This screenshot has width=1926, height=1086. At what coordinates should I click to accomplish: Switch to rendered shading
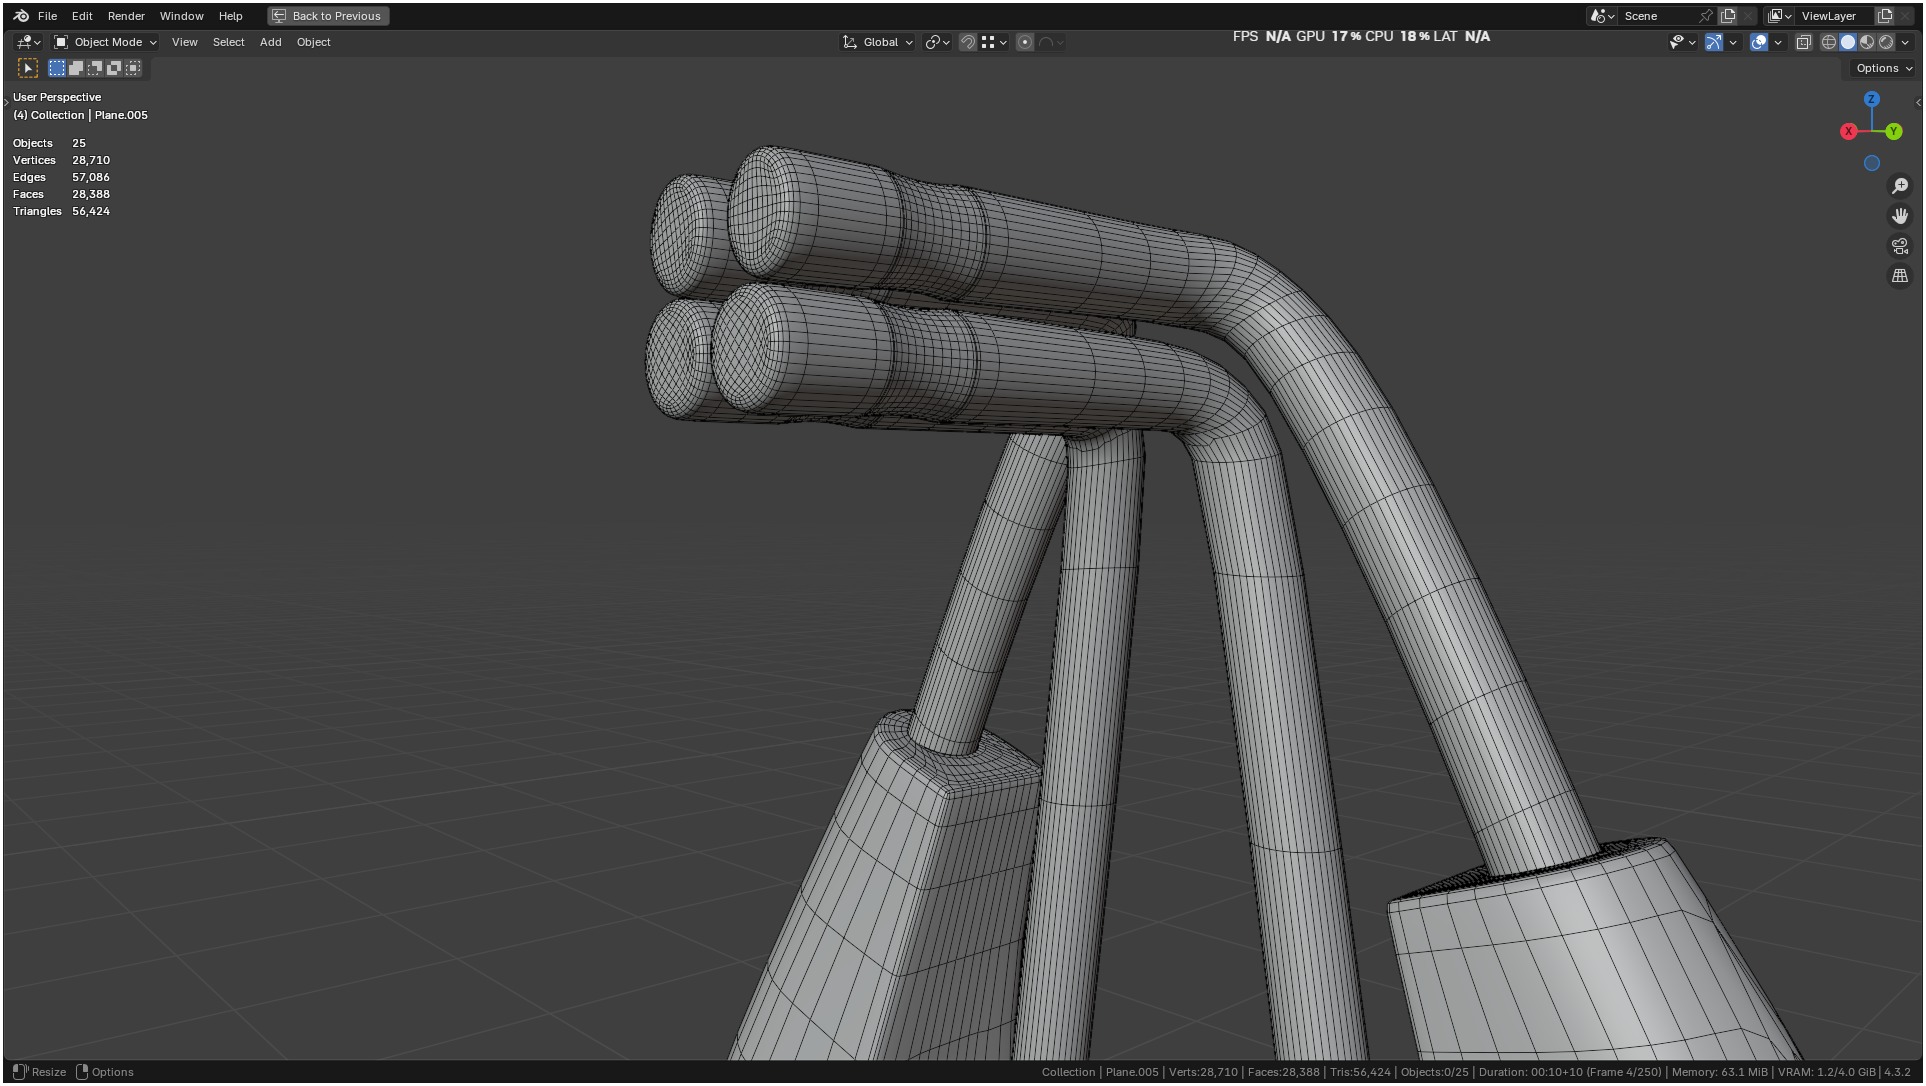tap(1886, 42)
